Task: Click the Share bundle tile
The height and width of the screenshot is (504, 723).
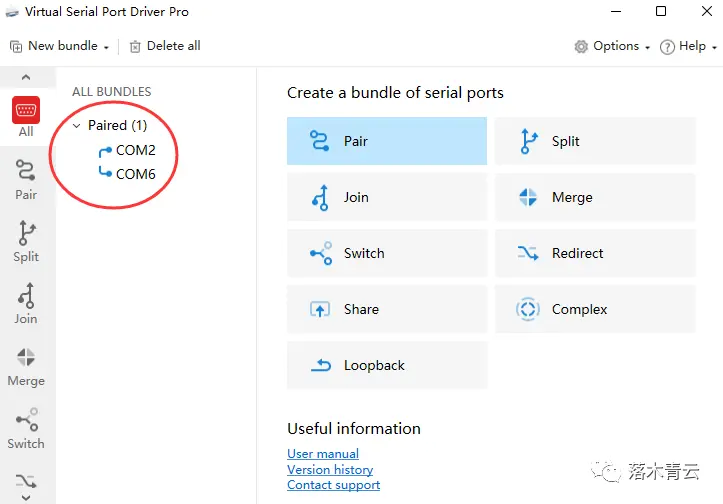Action: [x=387, y=309]
